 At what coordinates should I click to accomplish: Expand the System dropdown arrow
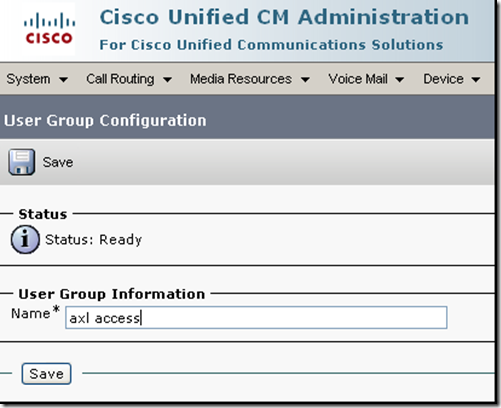[x=63, y=80]
